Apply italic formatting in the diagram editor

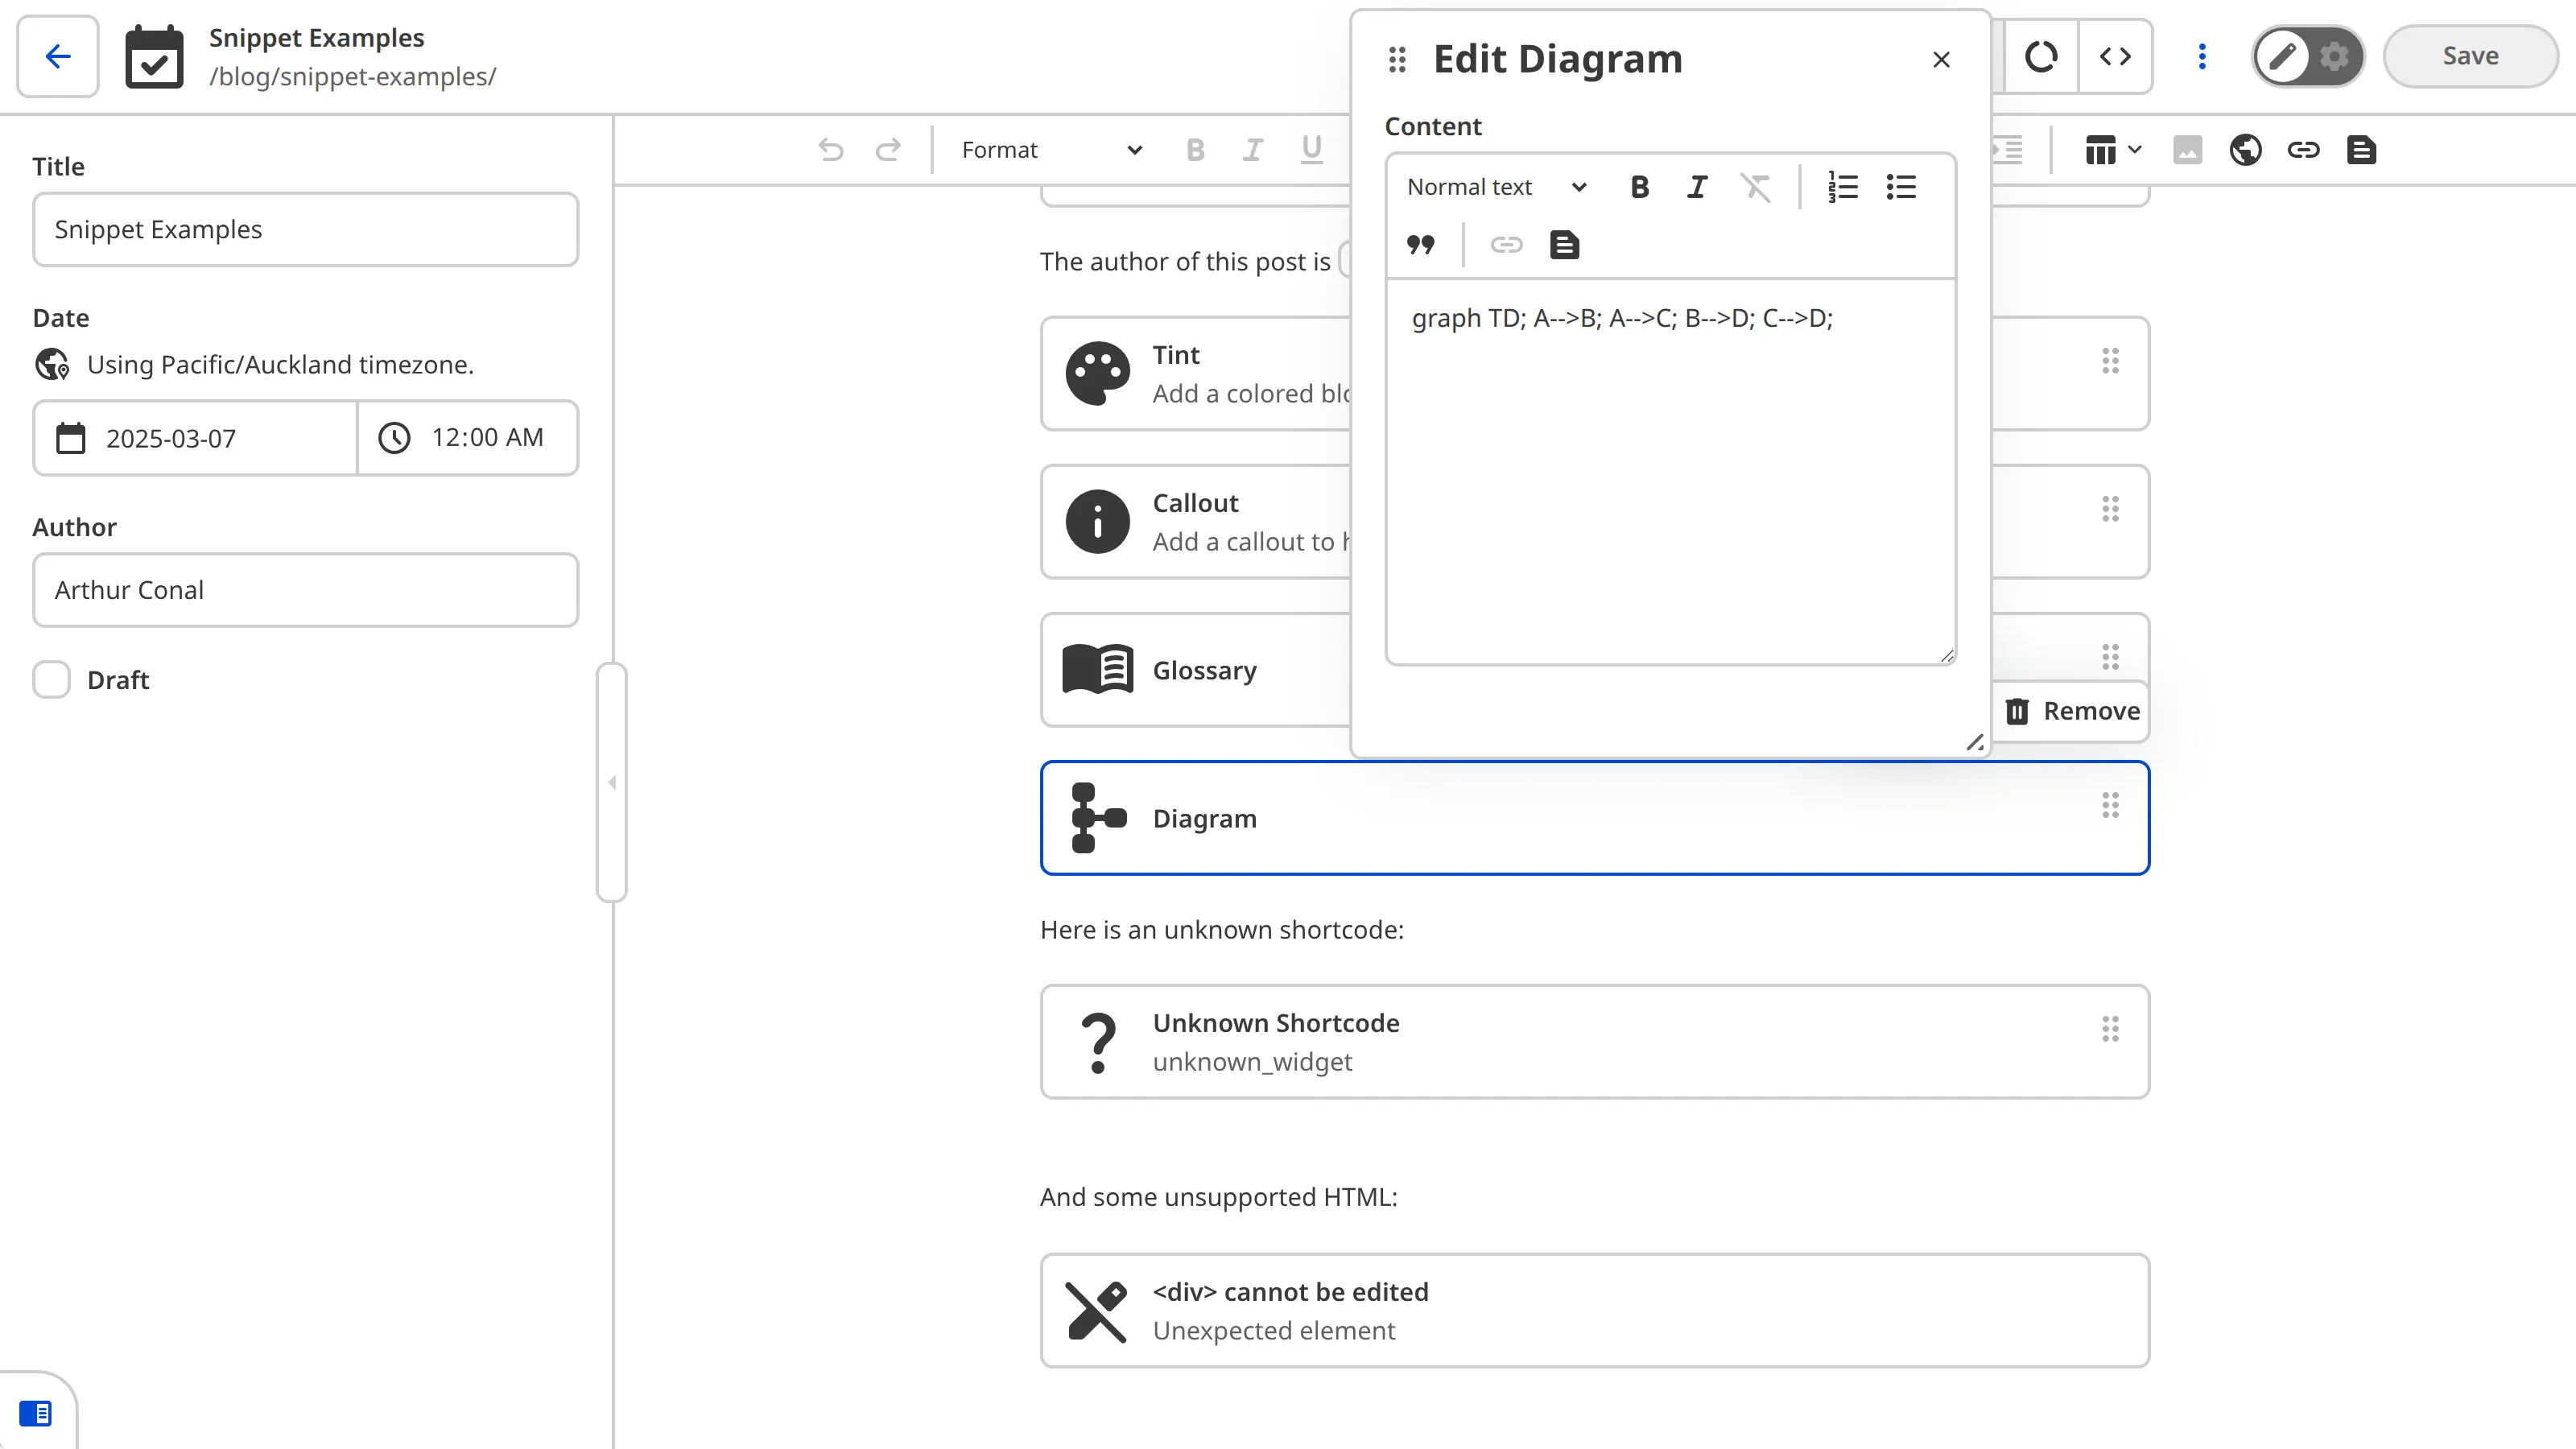click(x=1698, y=186)
